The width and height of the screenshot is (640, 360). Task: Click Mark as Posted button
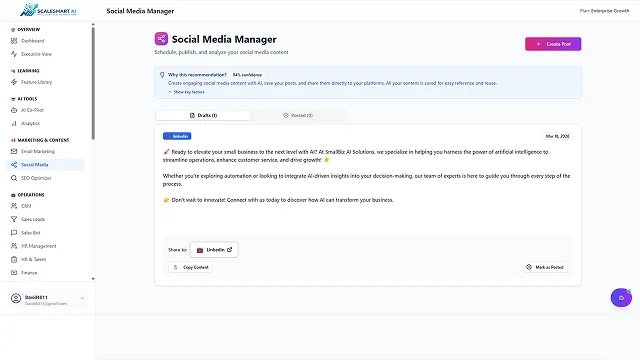545,267
